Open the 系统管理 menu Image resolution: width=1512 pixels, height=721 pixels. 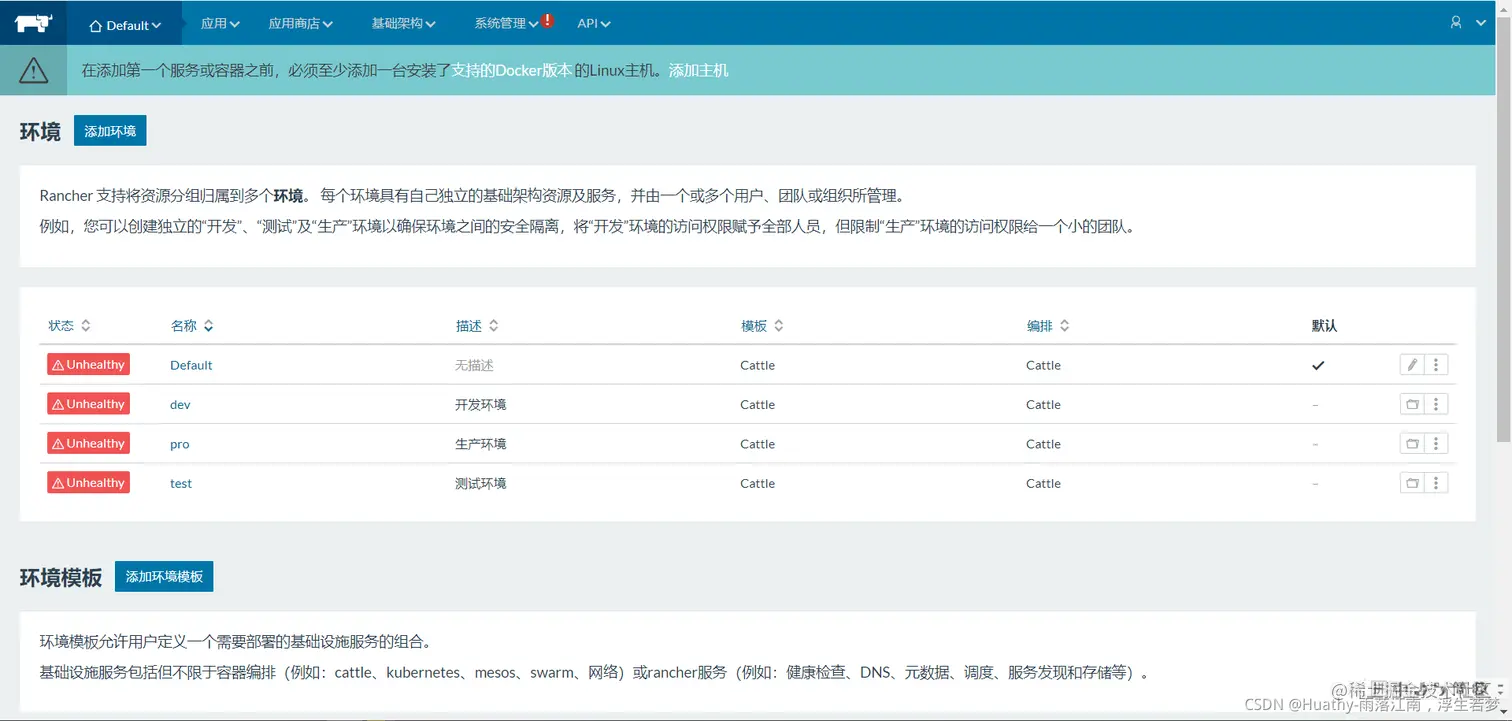pos(506,23)
